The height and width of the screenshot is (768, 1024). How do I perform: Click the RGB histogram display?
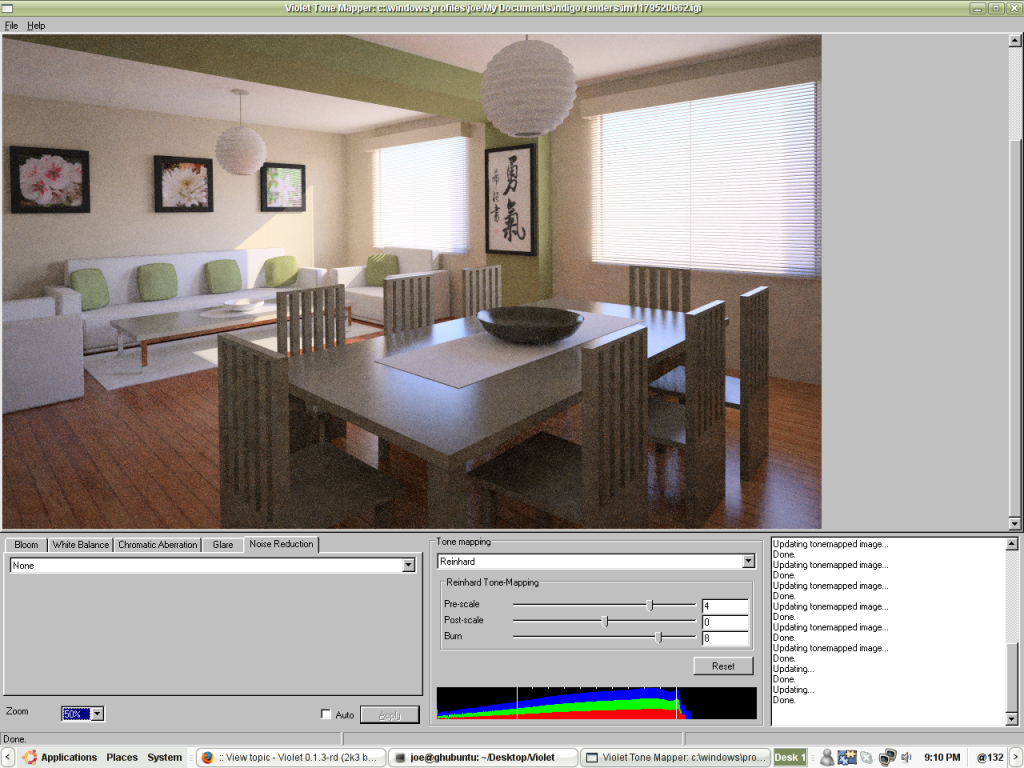596,703
